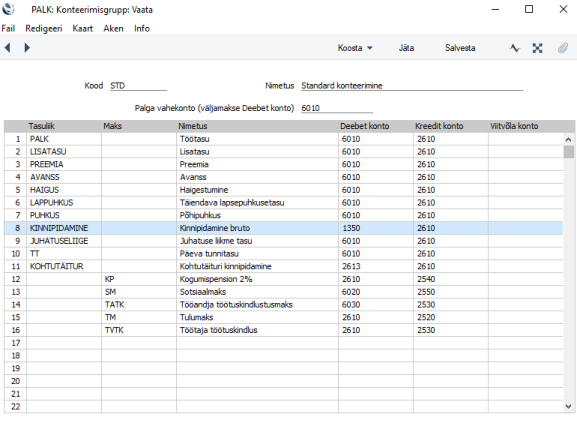Viewport: 577px width, 426px height.
Task: Click credit account 2540 cell
Action: tap(451, 279)
